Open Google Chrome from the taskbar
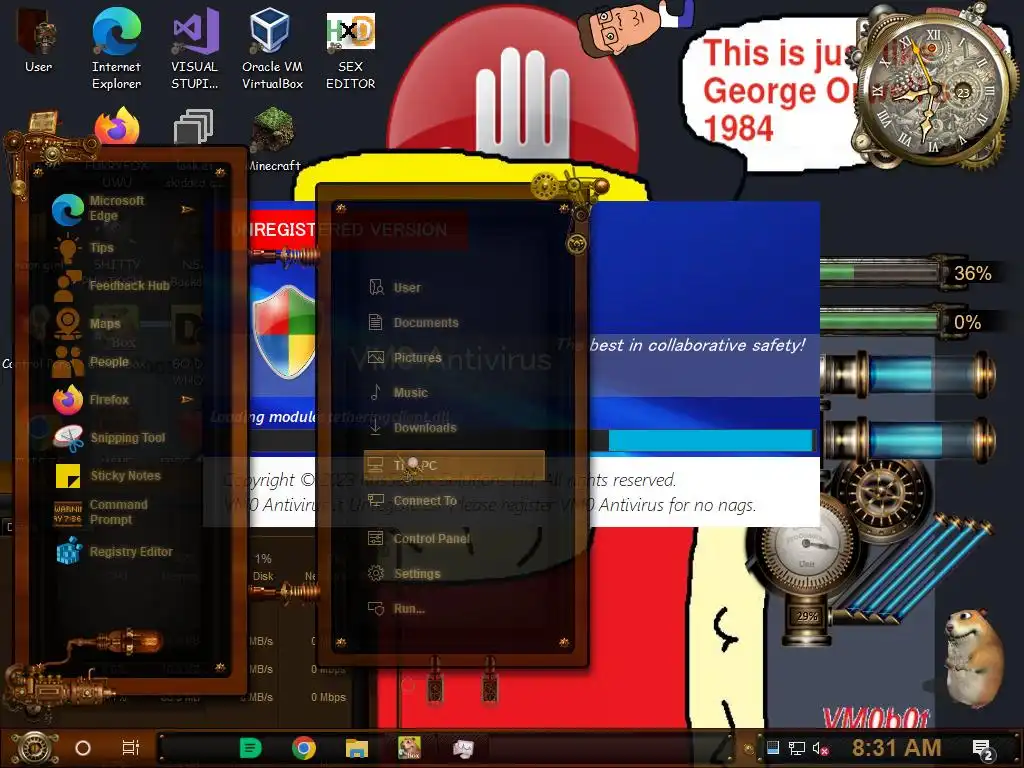Viewport: 1024px width, 768px height. [x=304, y=748]
